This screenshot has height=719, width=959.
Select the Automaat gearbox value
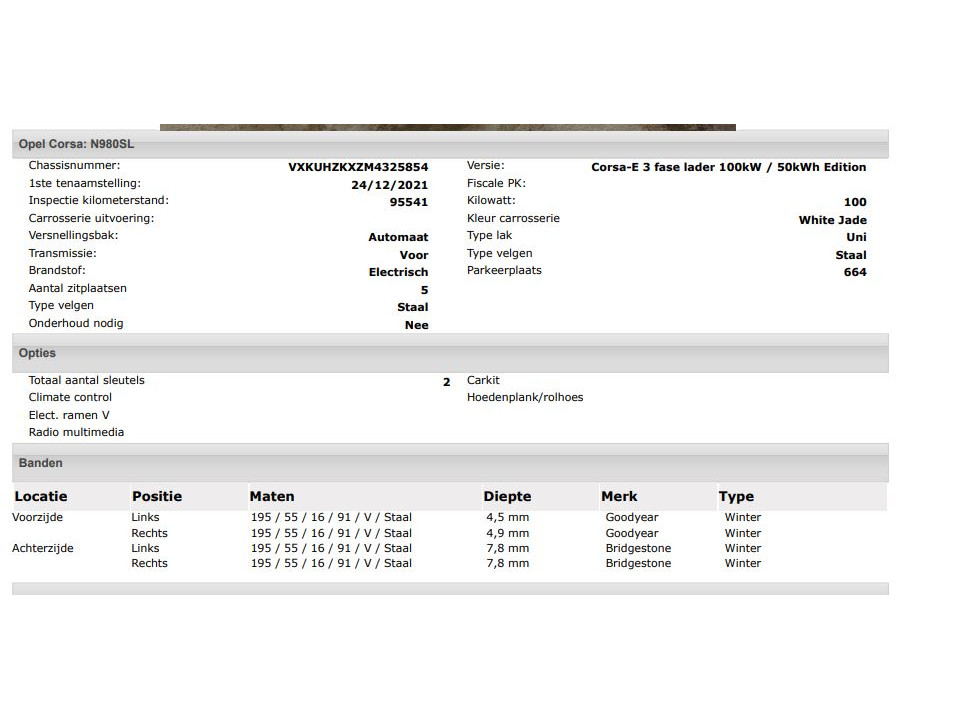pos(398,237)
